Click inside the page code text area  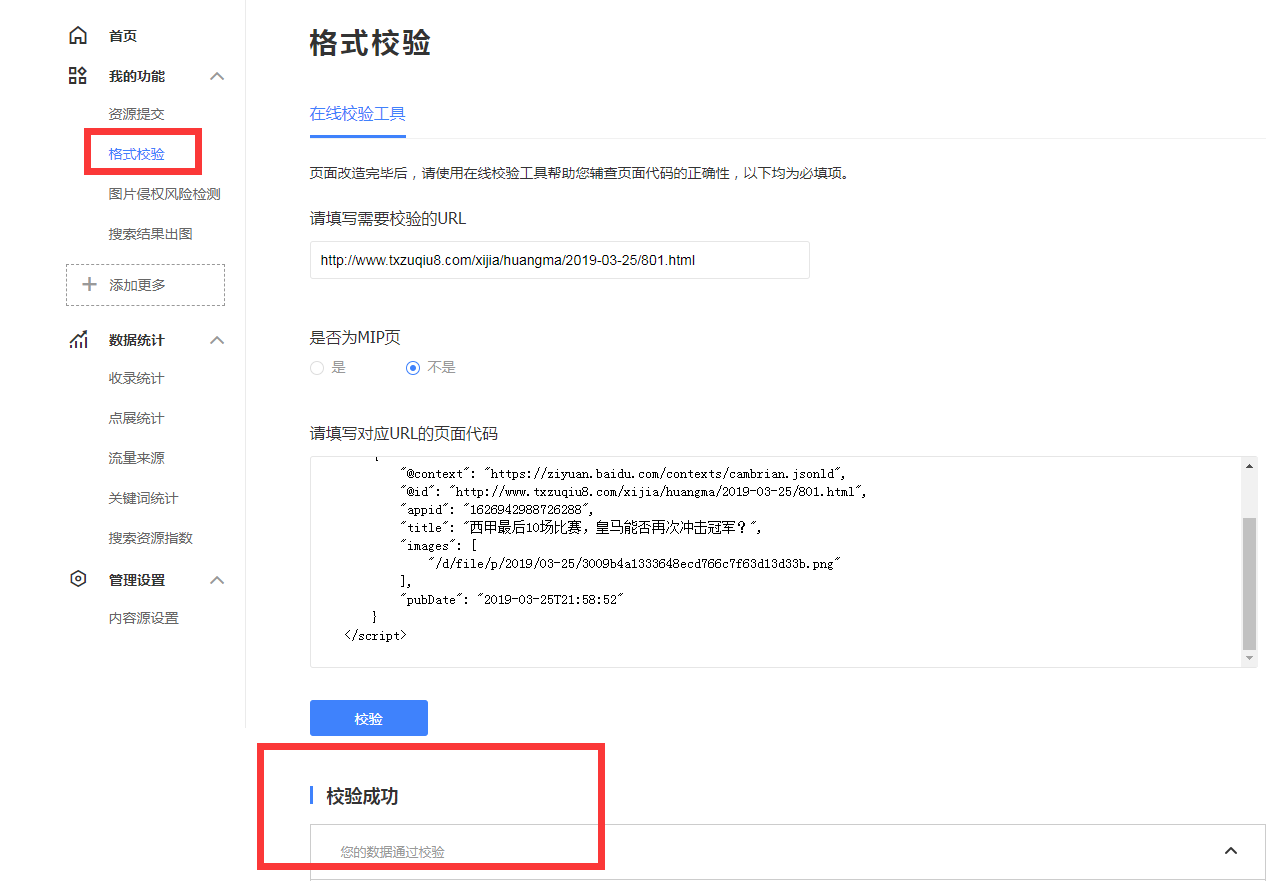[775, 562]
